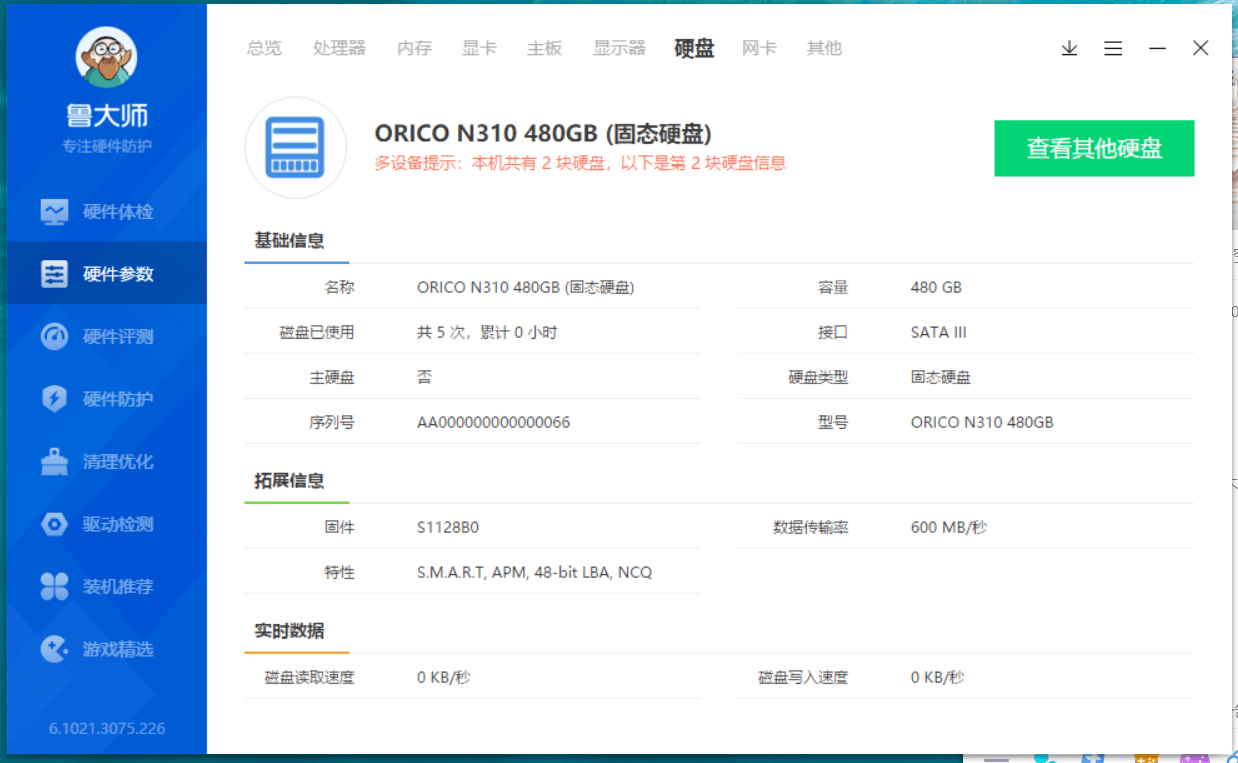
Task: Click the capacity value 480 GB
Action: 936,287
